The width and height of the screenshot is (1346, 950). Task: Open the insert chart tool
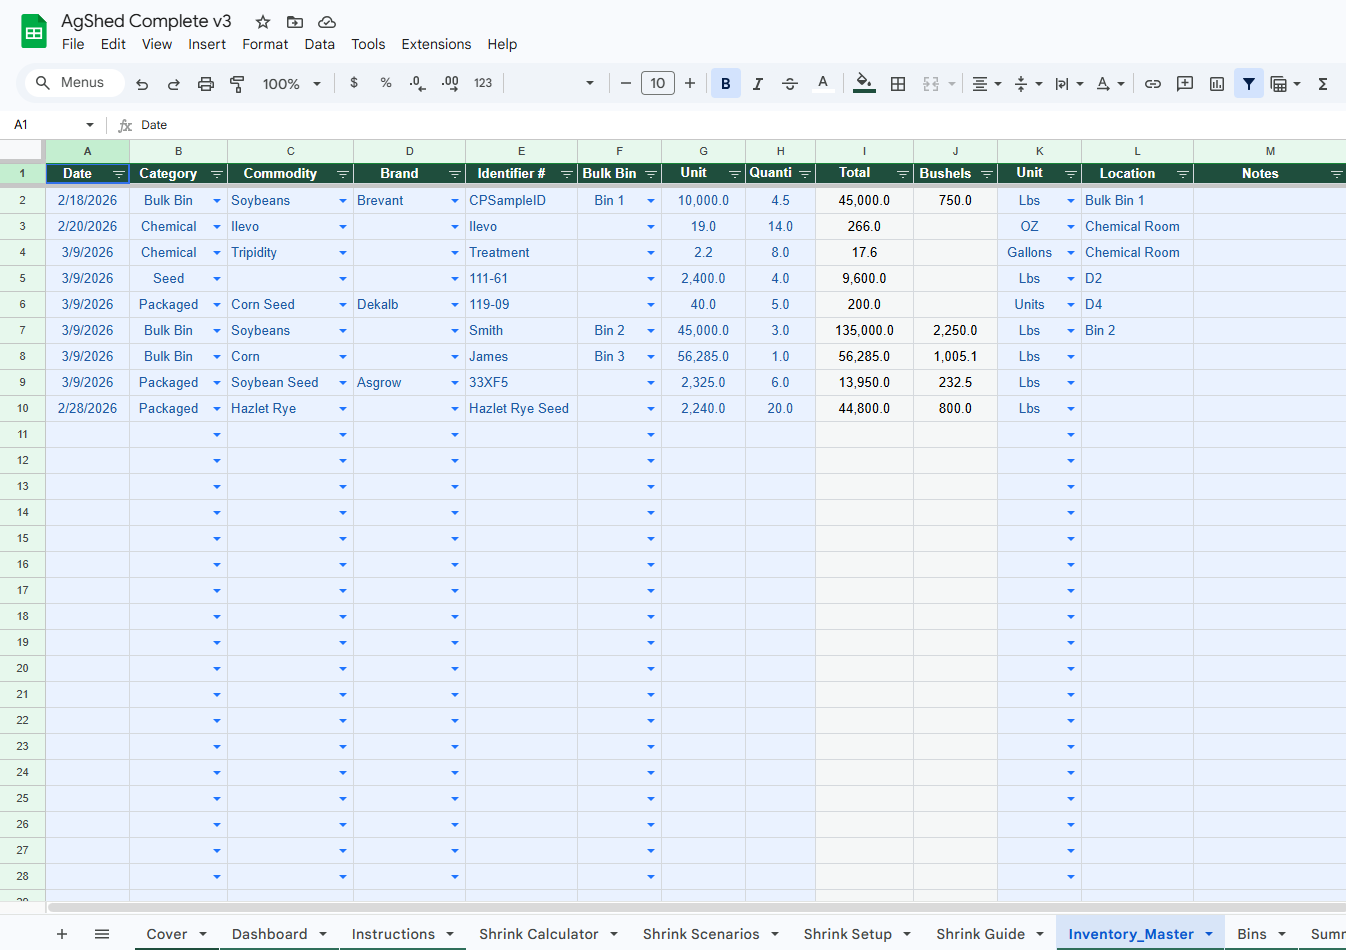(x=1216, y=83)
